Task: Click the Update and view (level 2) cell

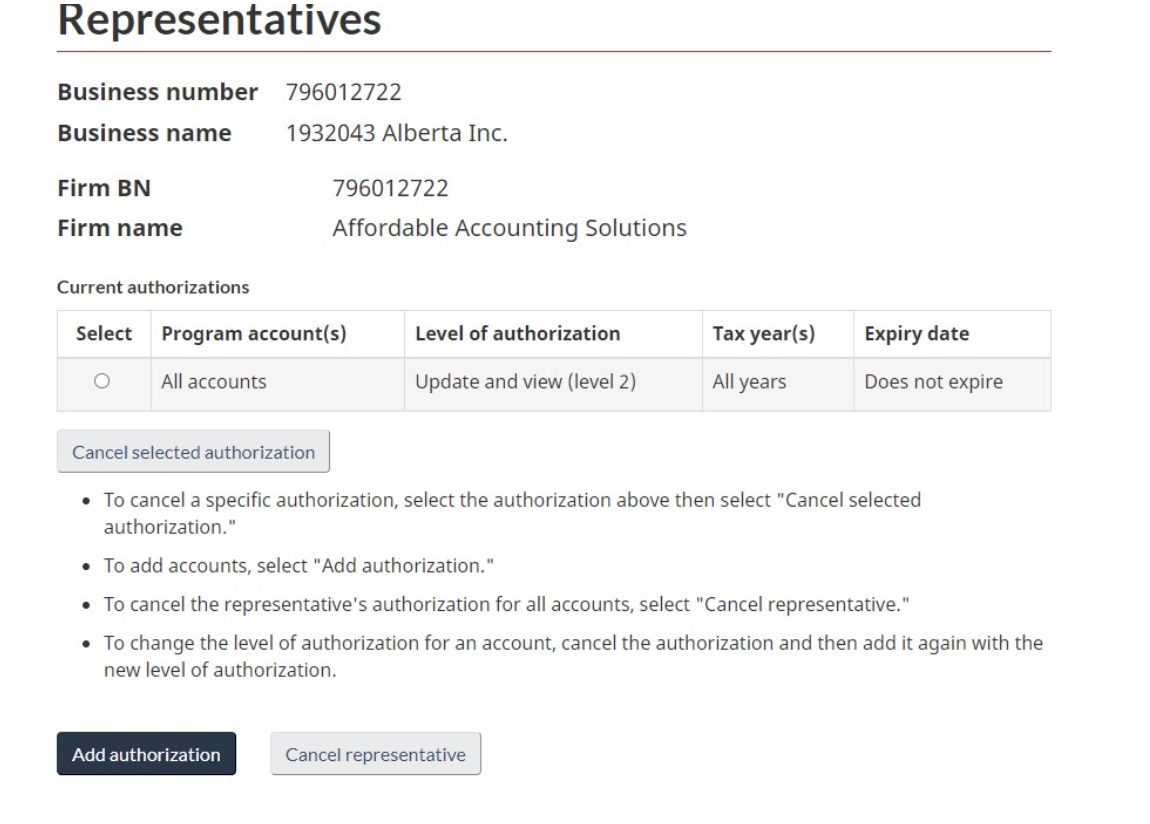Action: pos(525,382)
